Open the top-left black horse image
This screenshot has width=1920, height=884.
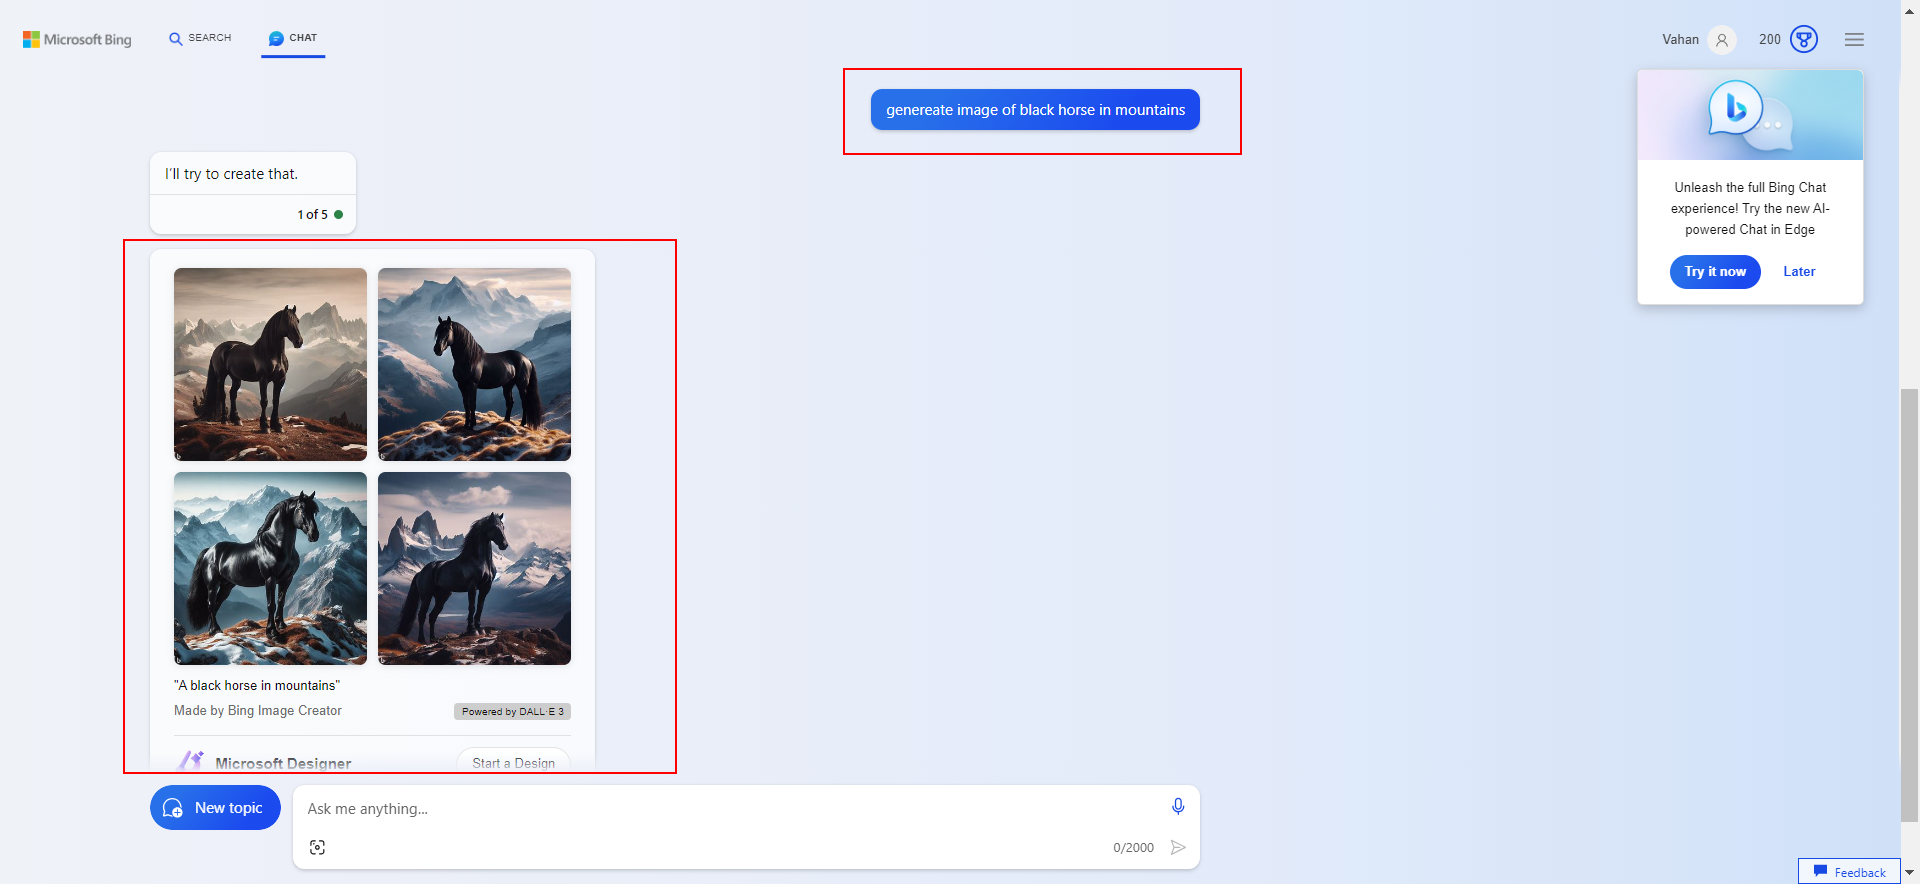pos(270,364)
